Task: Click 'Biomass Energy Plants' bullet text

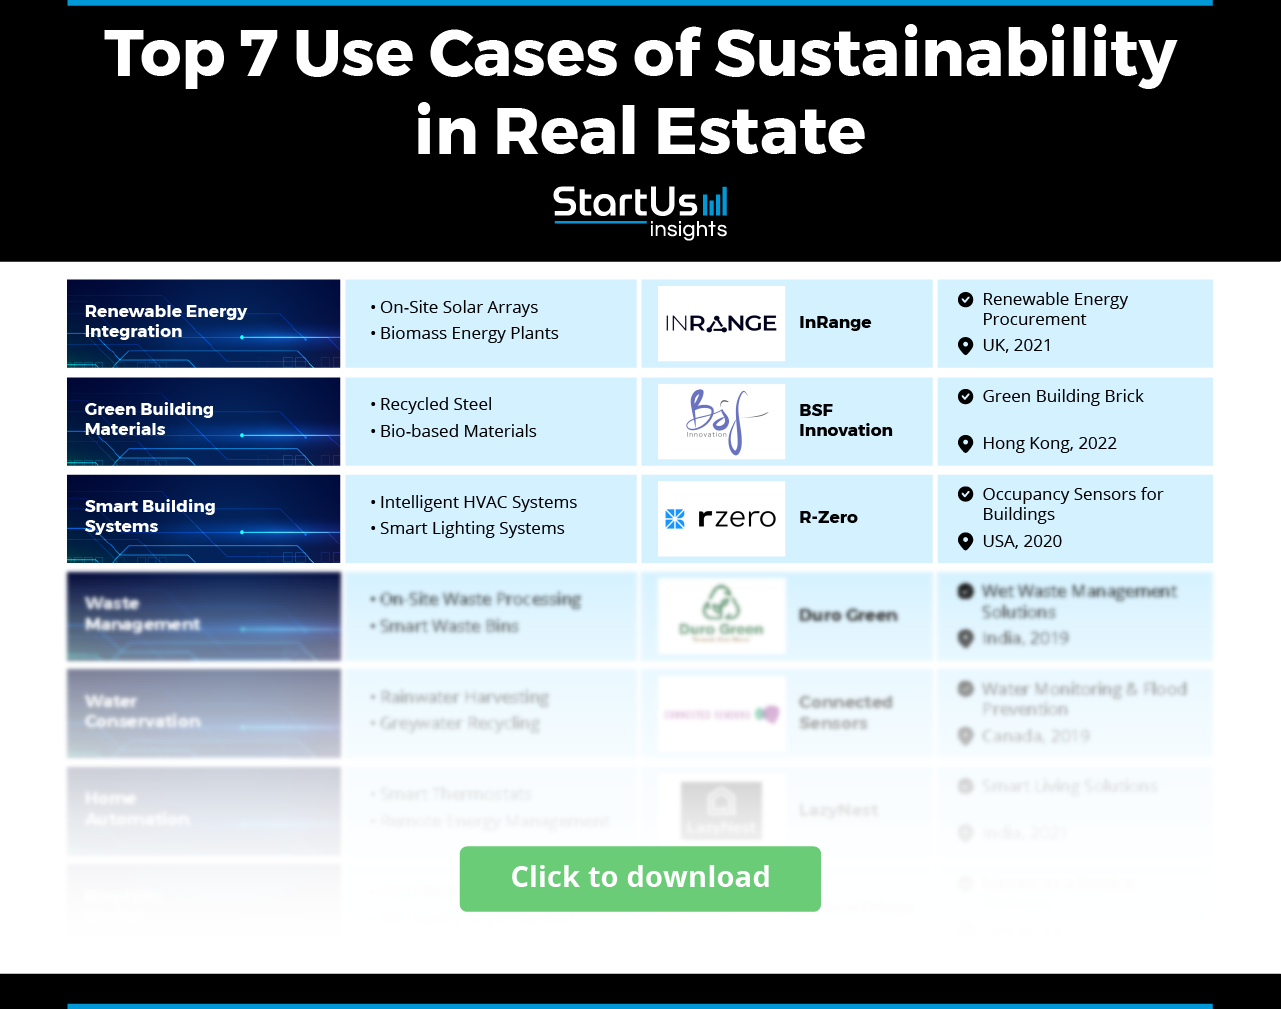Action: 469,333
